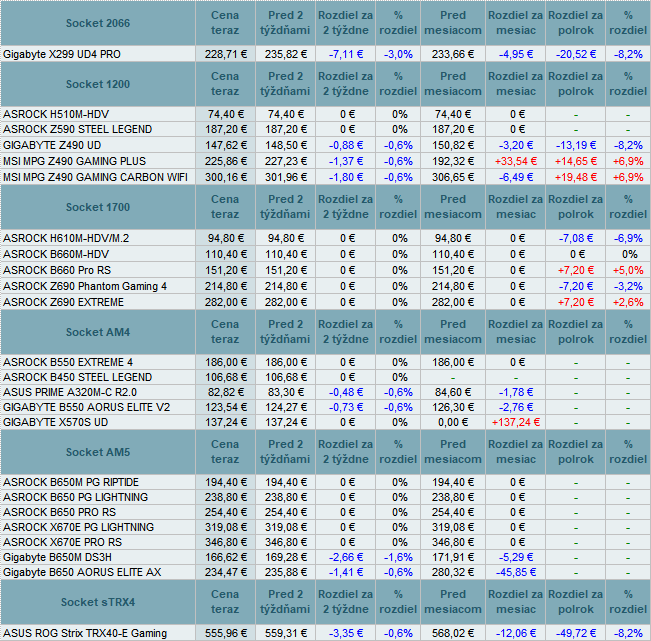Click ASROCK B450 STEEL LEGEND name
The image size is (651, 641).
pos(78,377)
